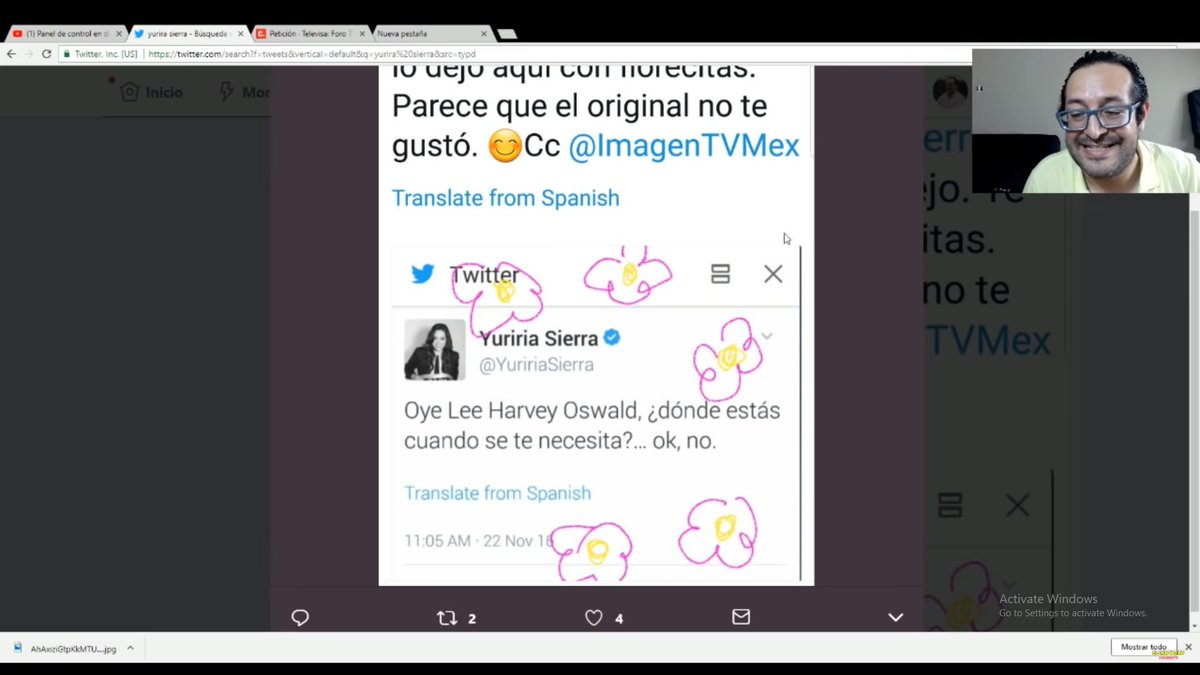
Task: Close the Nueva pestaña tab
Action: pos(483,33)
